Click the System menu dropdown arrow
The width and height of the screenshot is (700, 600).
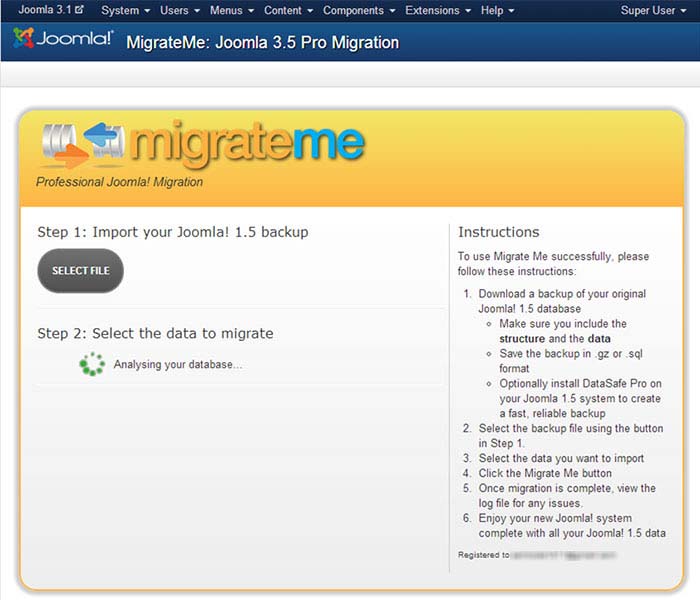(147, 11)
